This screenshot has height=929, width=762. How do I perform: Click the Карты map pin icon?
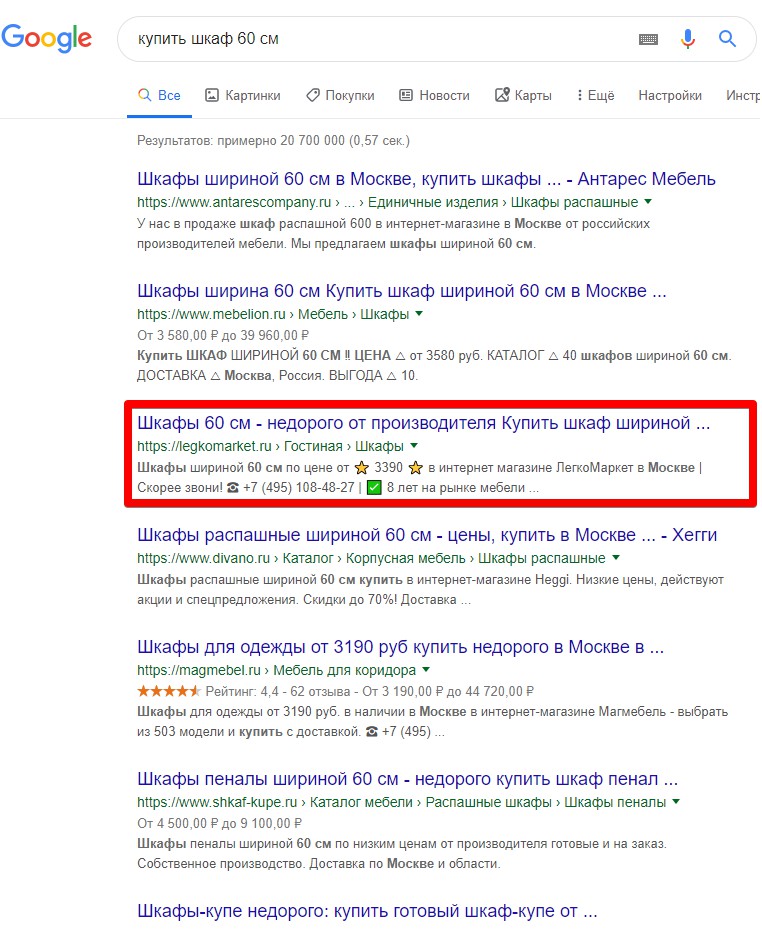502,95
